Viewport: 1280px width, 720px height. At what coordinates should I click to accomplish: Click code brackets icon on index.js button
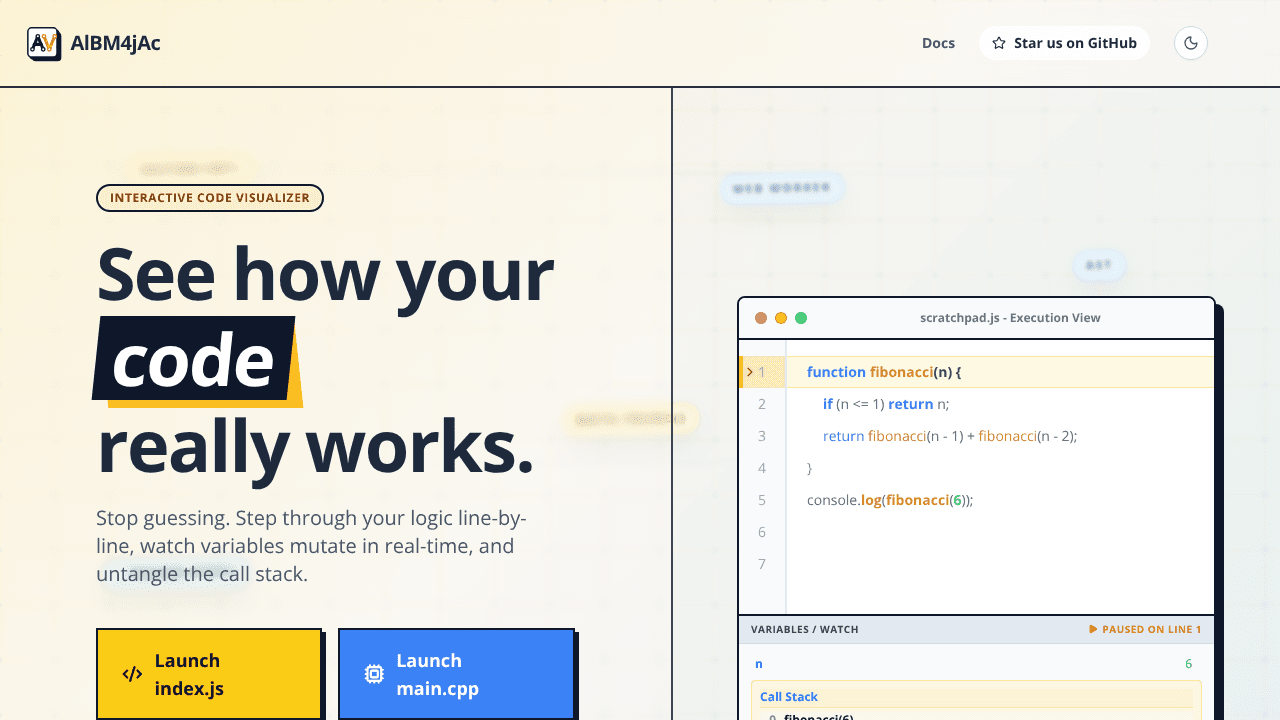pyautogui.click(x=132, y=674)
